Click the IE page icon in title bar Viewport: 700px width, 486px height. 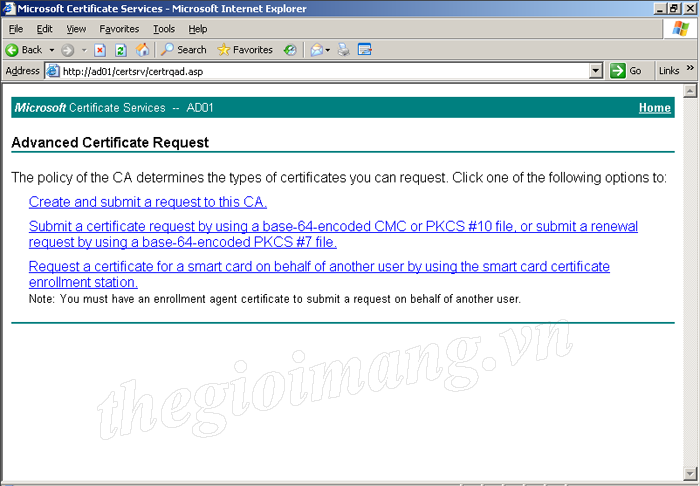(x=9, y=8)
